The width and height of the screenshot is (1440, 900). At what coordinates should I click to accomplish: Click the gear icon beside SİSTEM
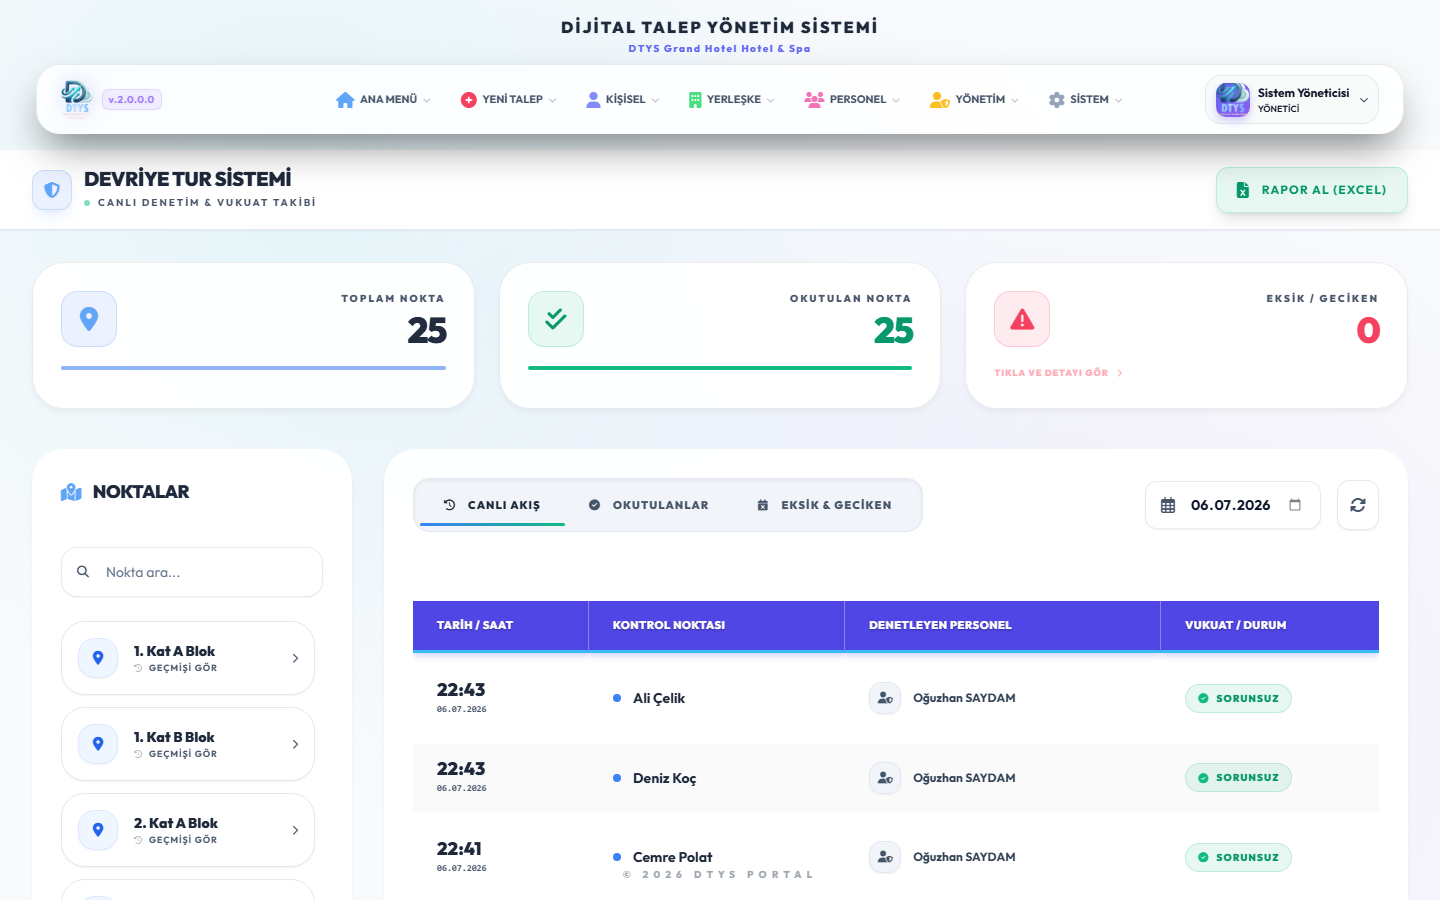coord(1057,100)
